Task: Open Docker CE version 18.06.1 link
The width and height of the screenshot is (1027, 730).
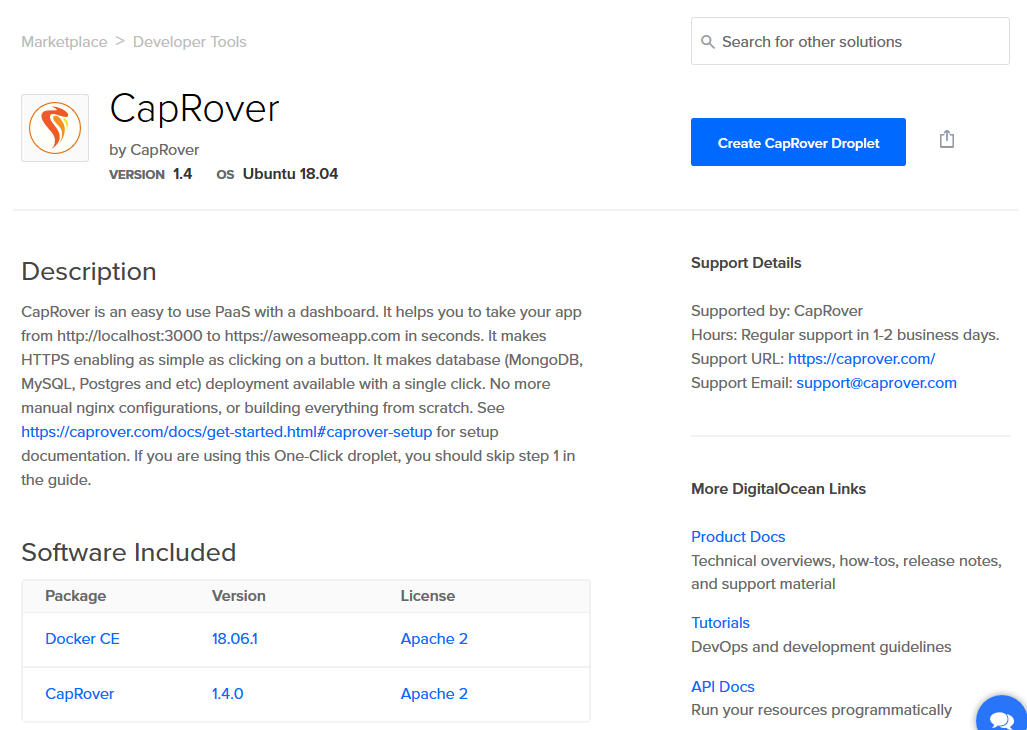Action: click(x=234, y=638)
